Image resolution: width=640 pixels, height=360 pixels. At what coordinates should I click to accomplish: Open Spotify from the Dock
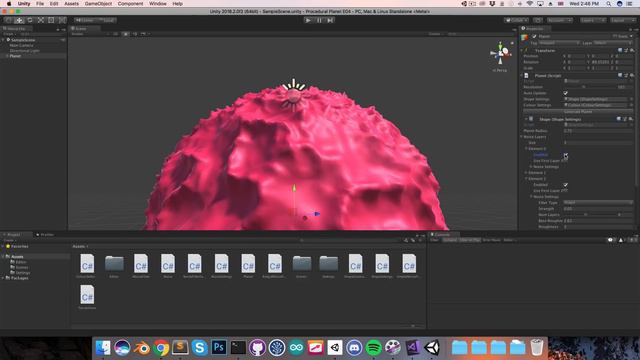[373, 348]
